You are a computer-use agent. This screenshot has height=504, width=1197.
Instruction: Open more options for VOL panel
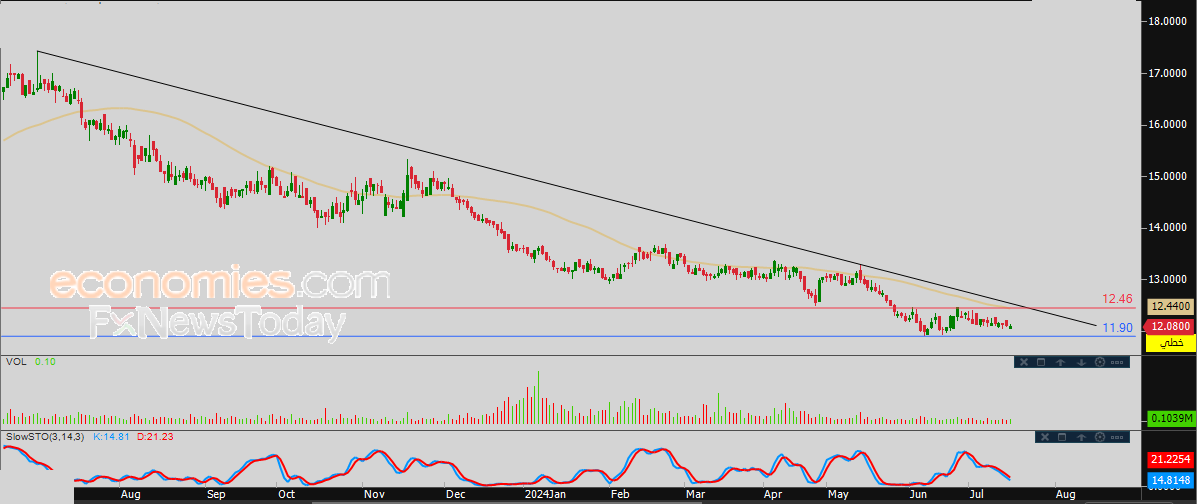pyautogui.click(x=1117, y=362)
